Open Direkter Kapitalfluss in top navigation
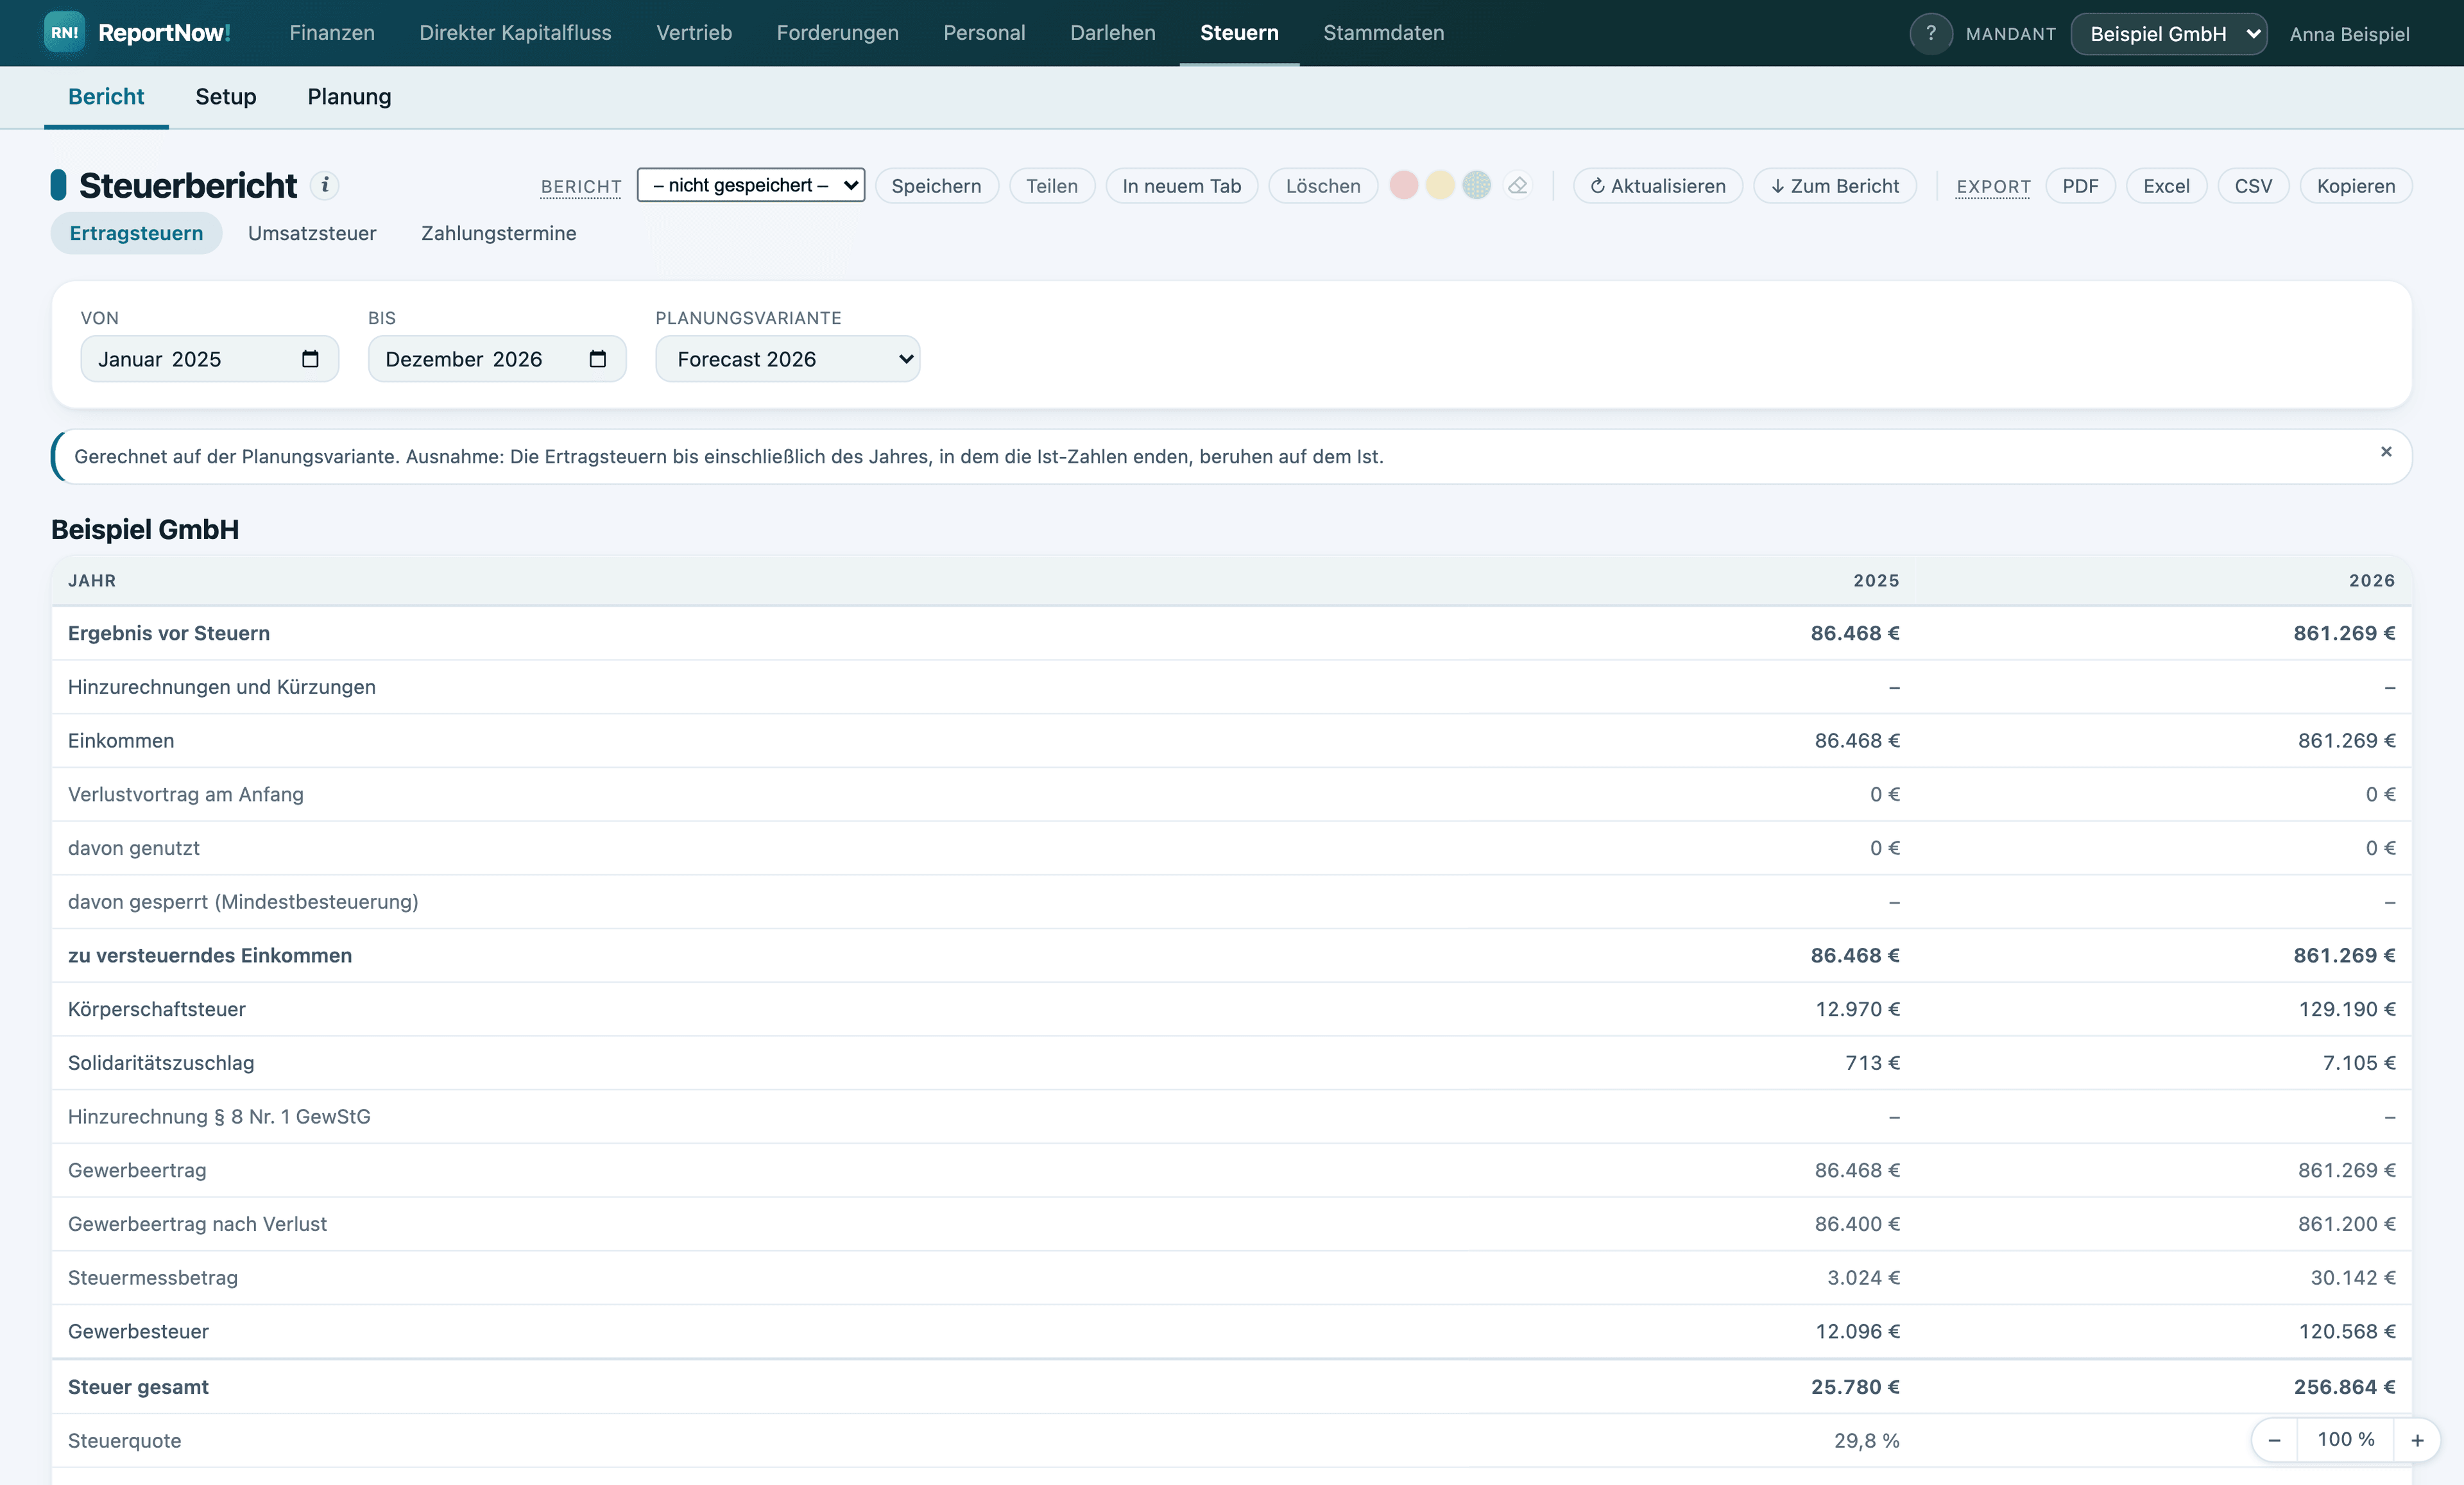The height and width of the screenshot is (1485, 2464). coord(515,33)
